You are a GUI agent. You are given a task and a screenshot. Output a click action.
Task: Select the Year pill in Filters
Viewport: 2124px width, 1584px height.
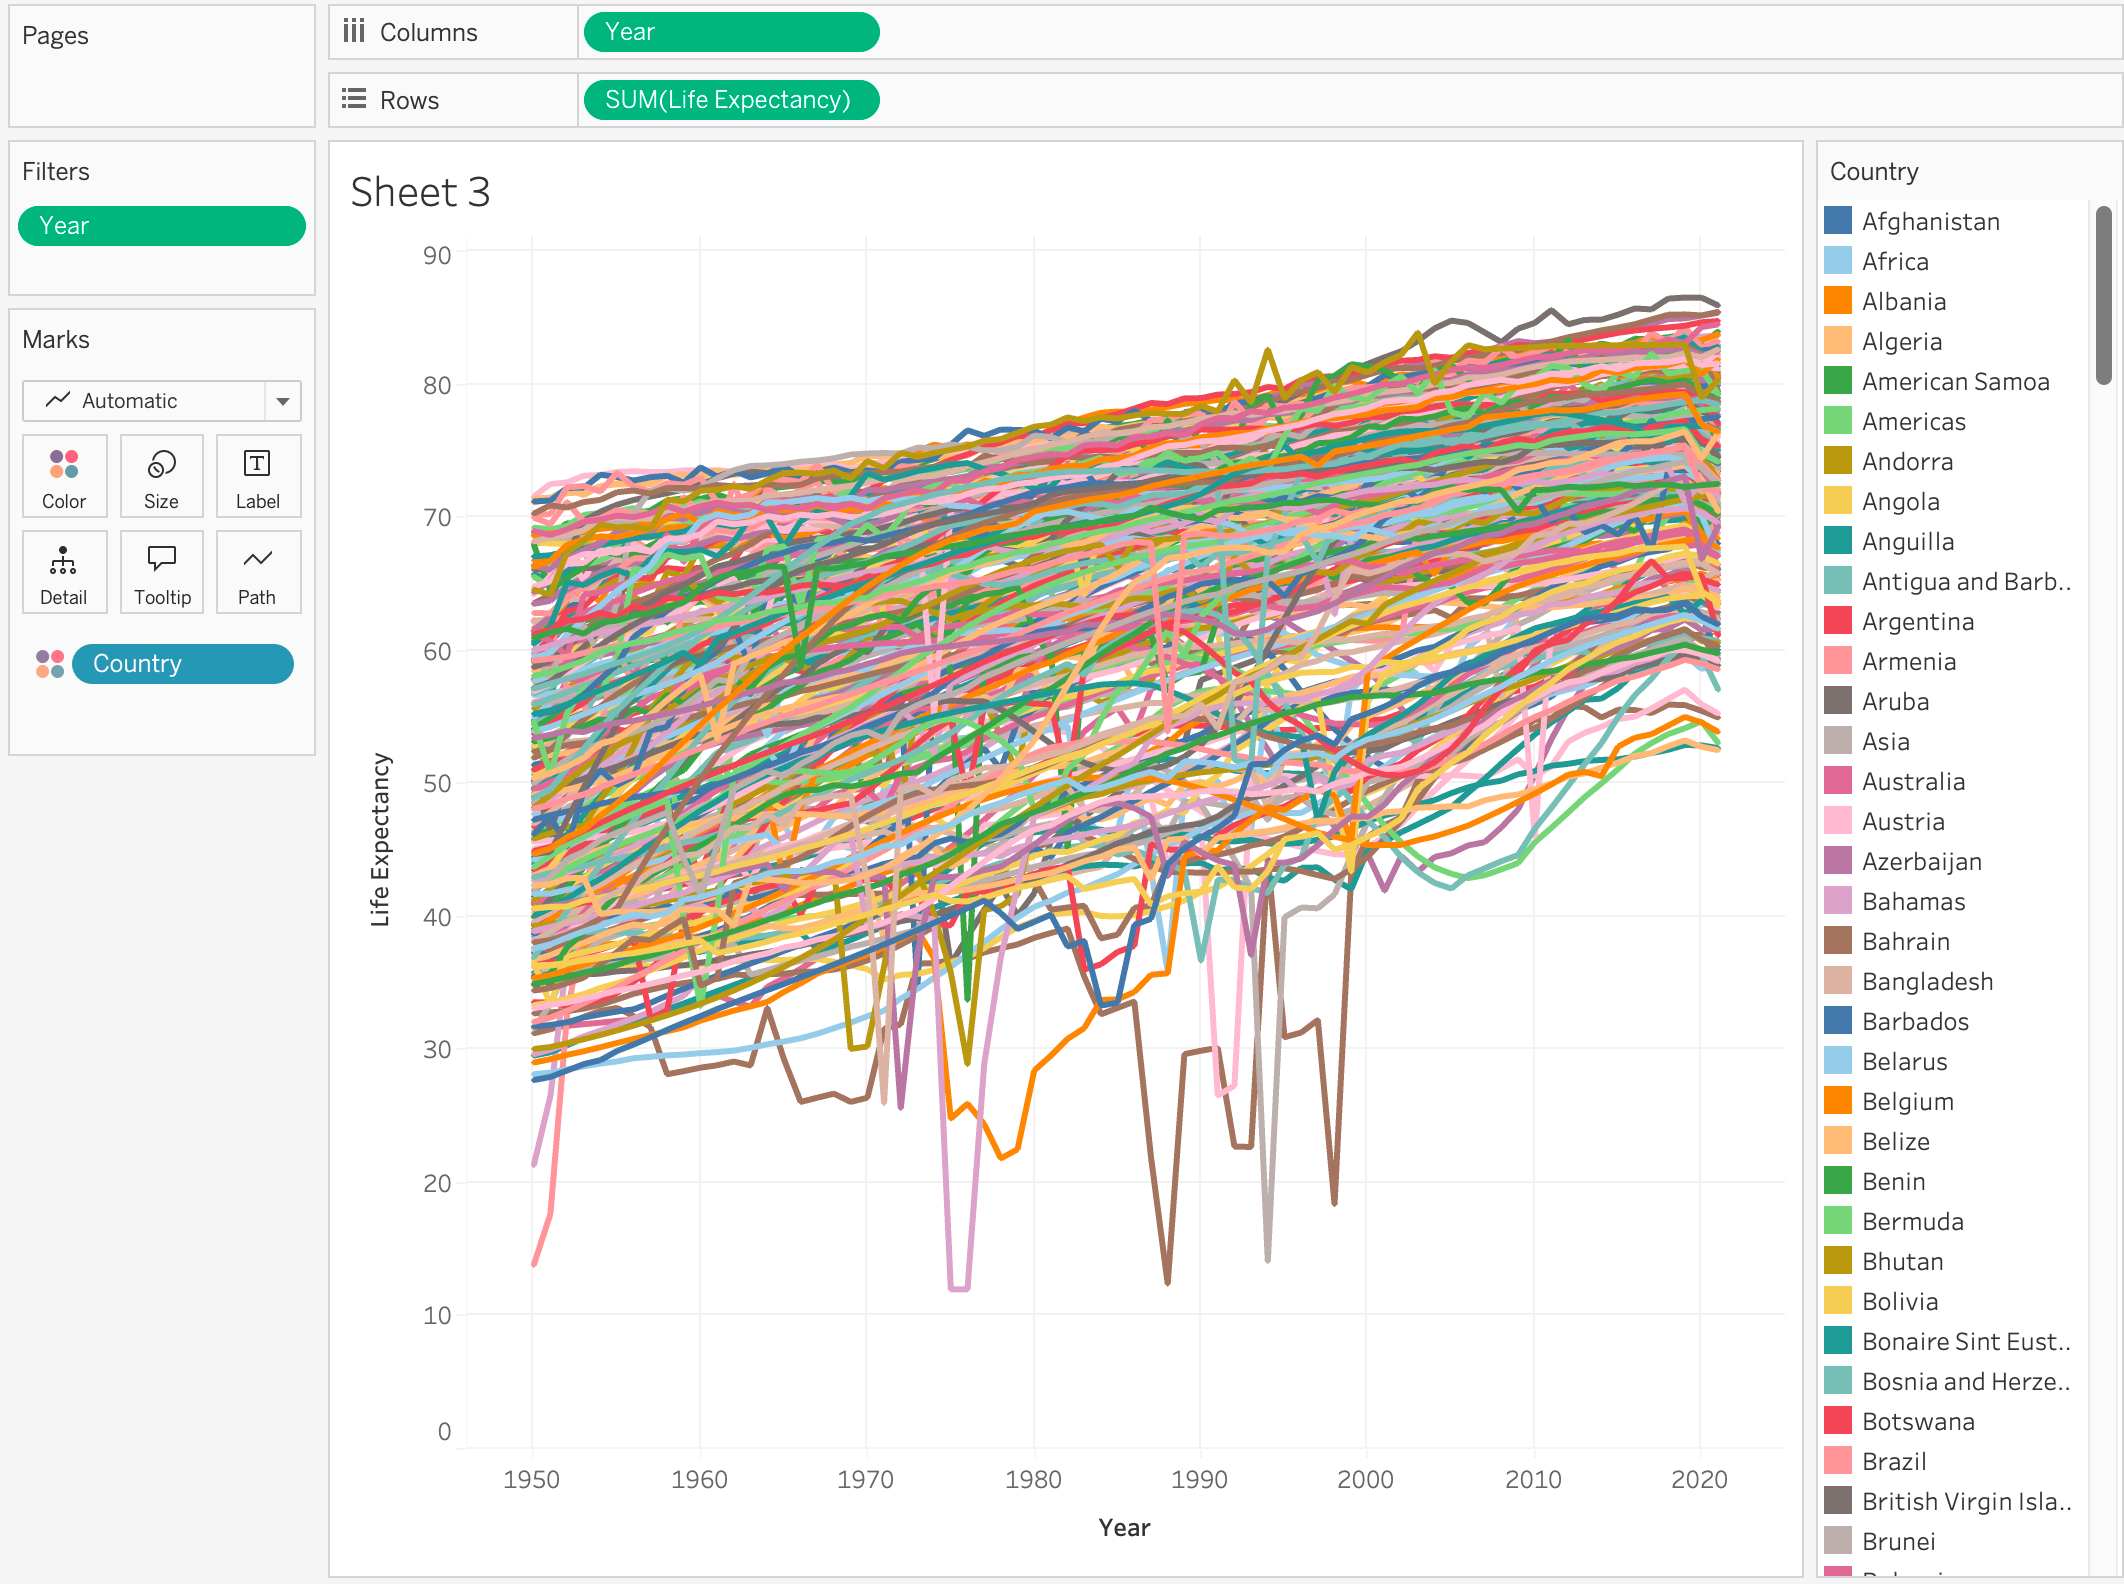click(161, 226)
